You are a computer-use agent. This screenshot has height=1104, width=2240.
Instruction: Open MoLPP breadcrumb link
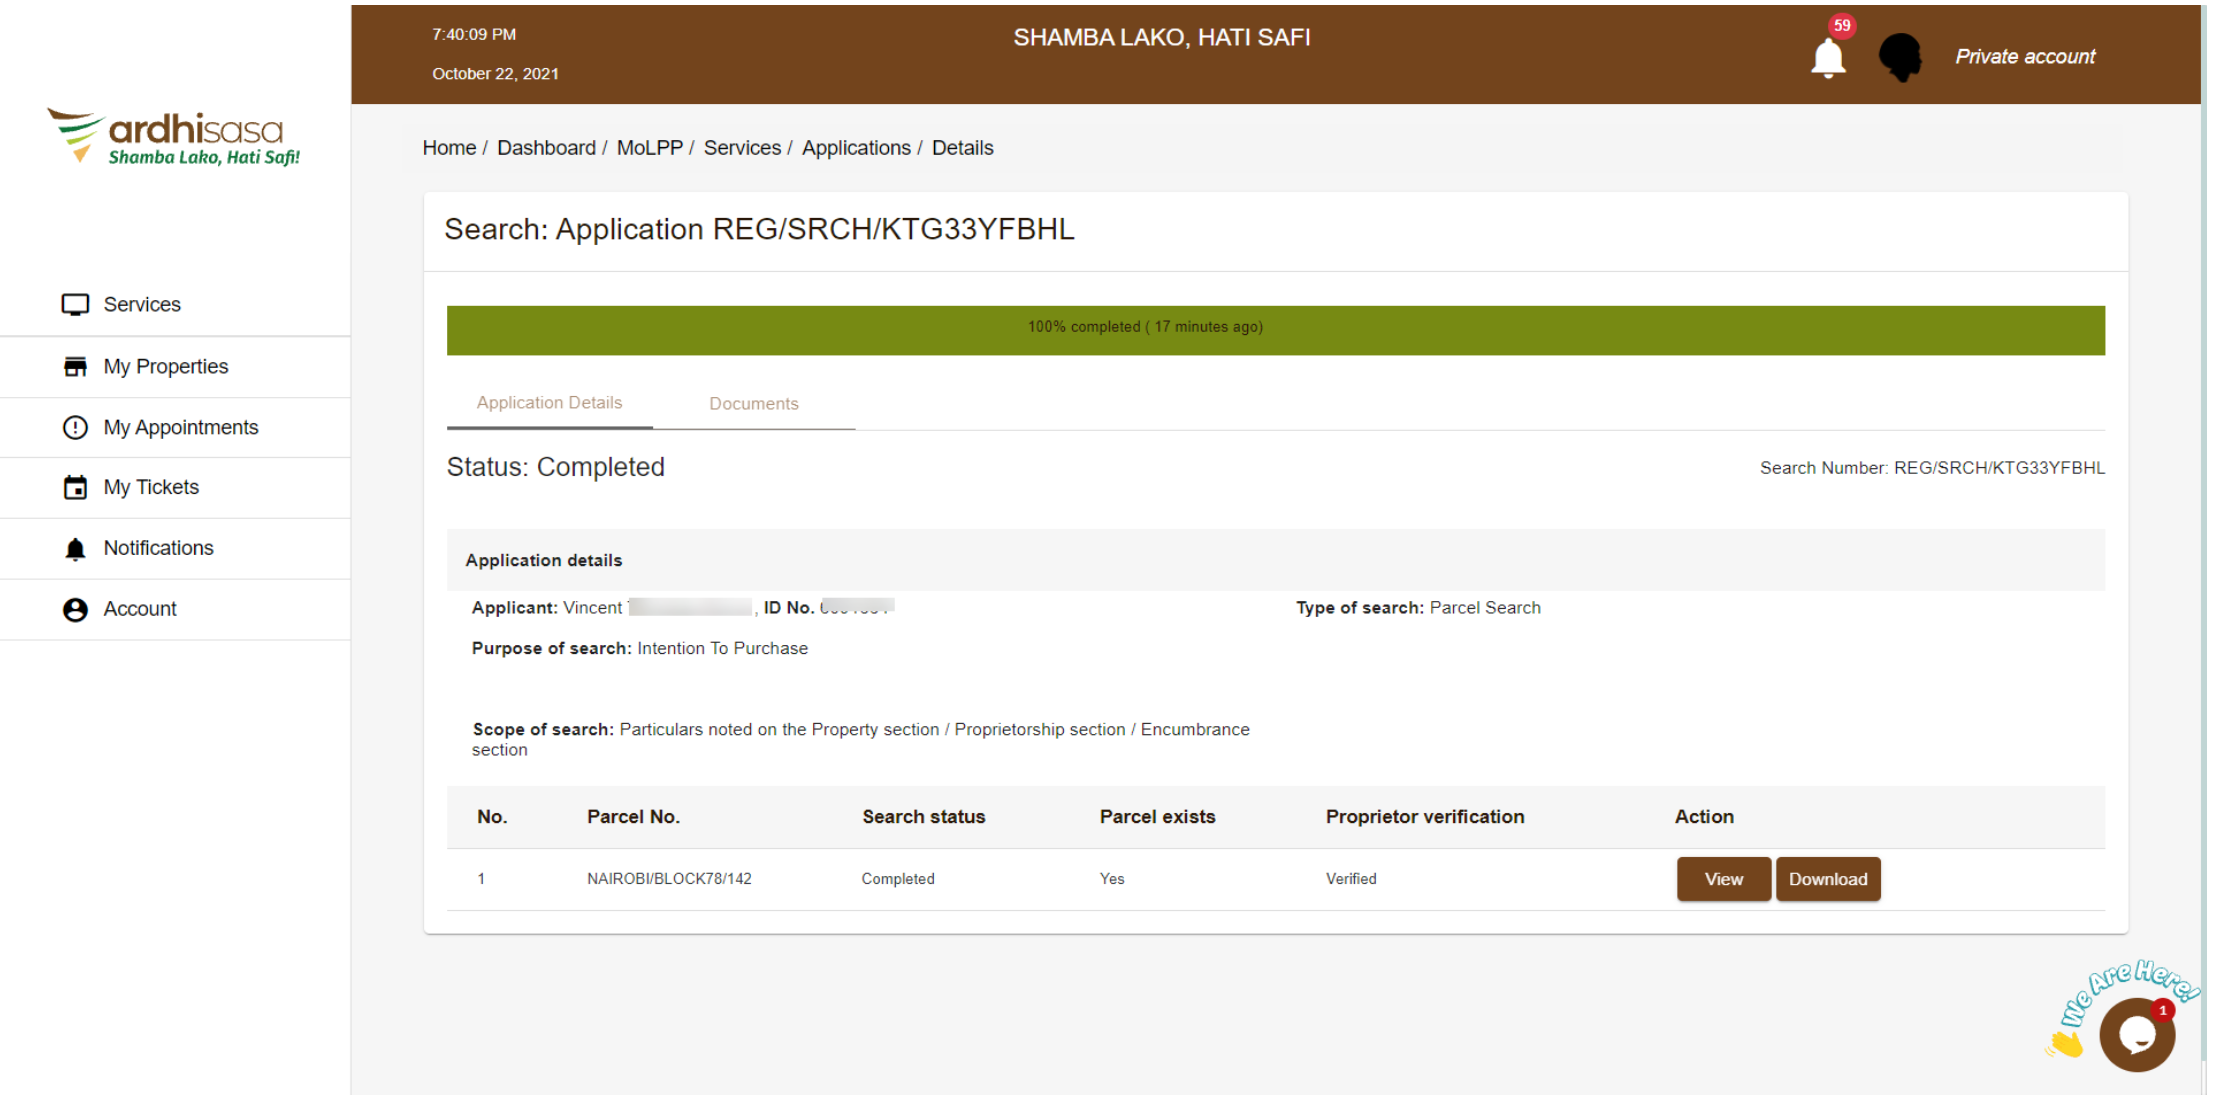click(x=649, y=148)
